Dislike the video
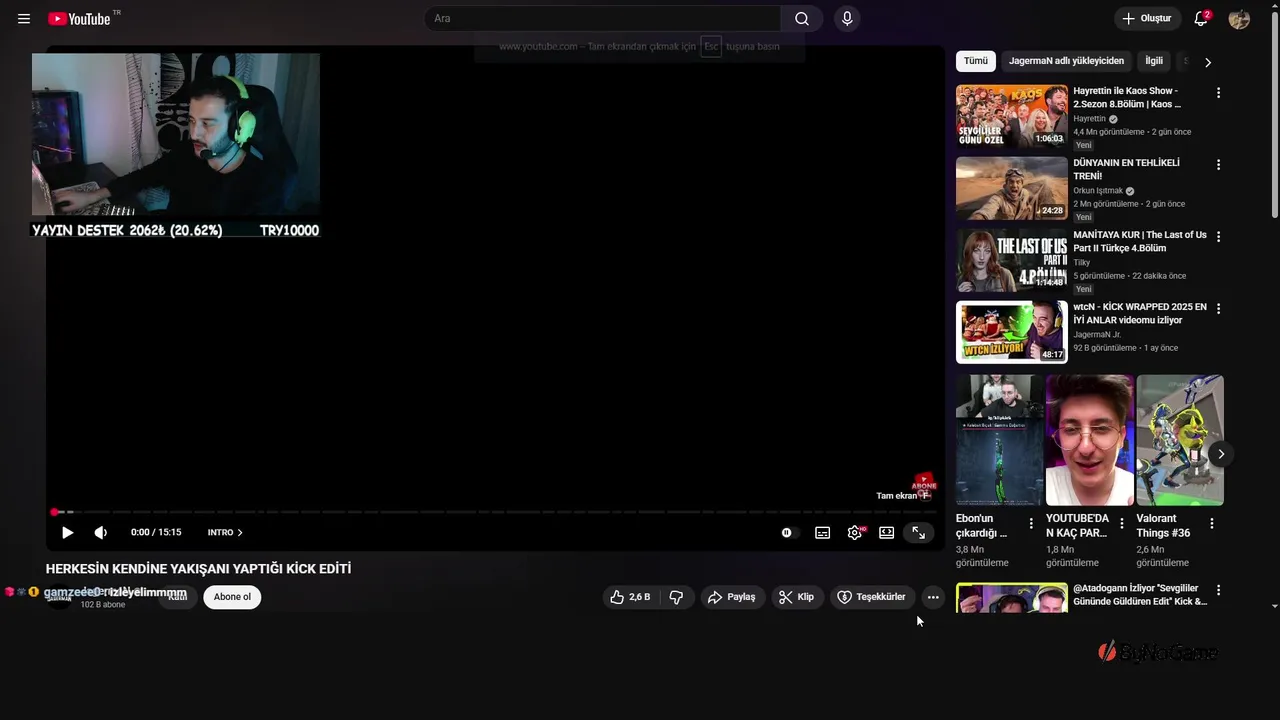 676,597
